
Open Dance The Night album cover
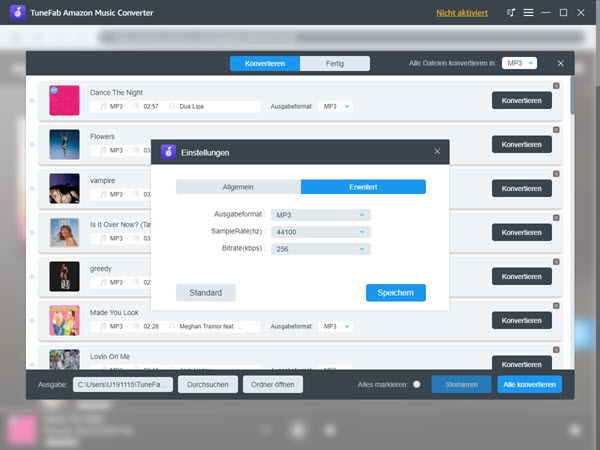click(64, 100)
